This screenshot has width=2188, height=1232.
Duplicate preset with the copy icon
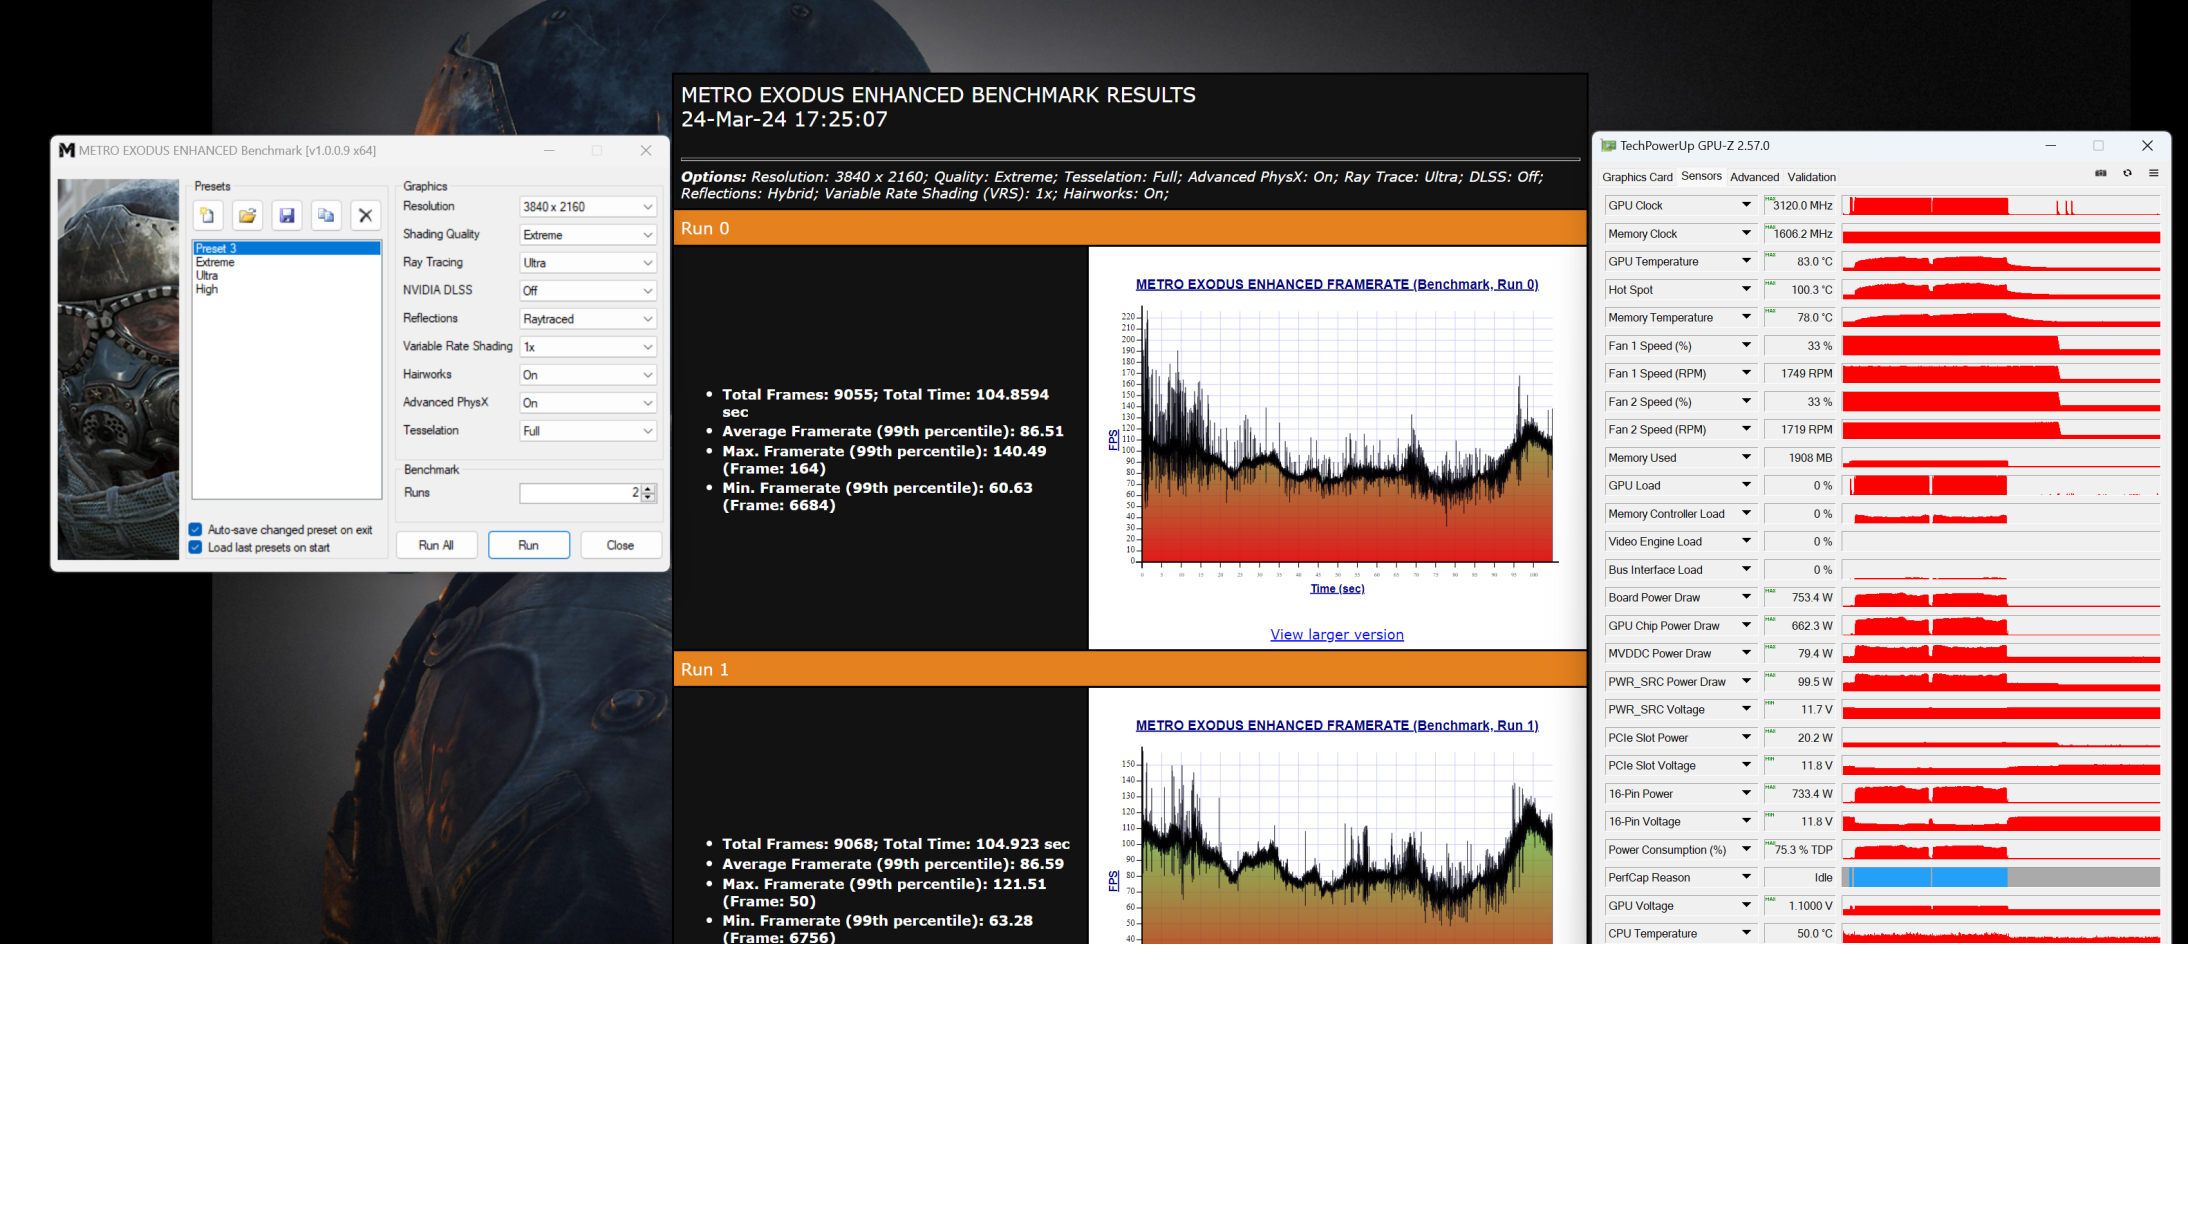tap(326, 215)
